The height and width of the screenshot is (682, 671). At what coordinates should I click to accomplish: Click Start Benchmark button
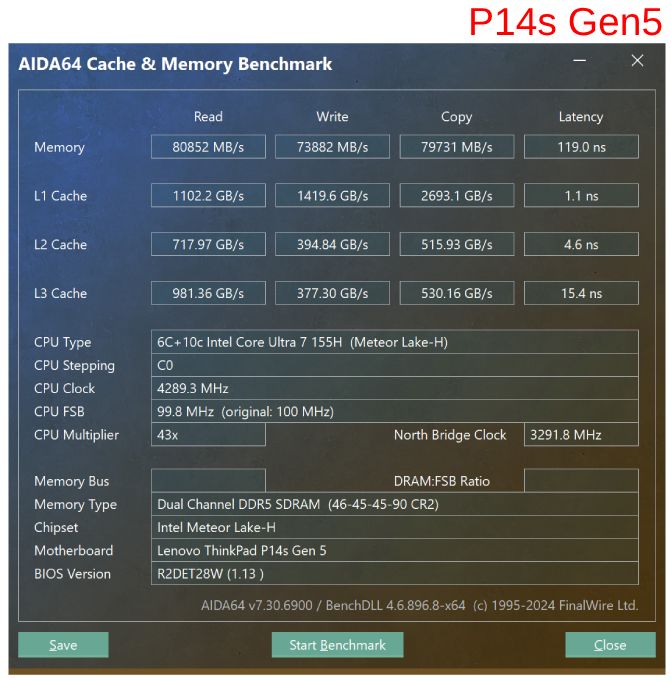337,644
